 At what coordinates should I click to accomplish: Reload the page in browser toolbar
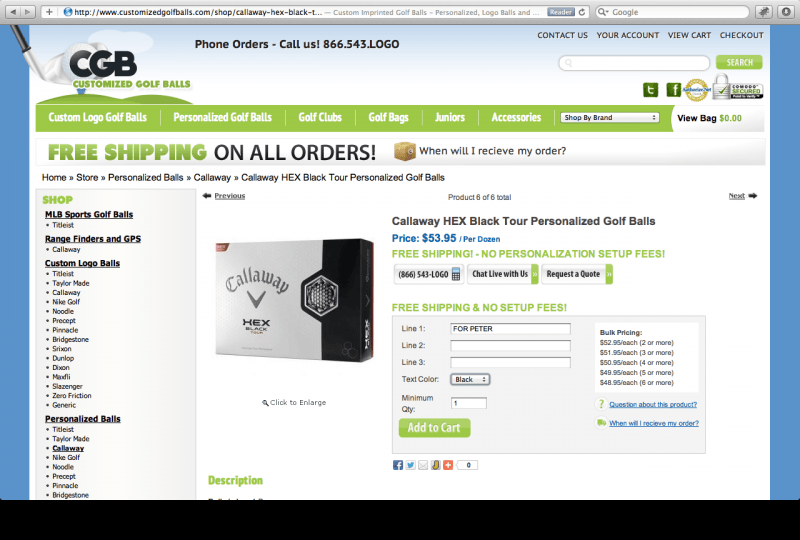pos(582,12)
